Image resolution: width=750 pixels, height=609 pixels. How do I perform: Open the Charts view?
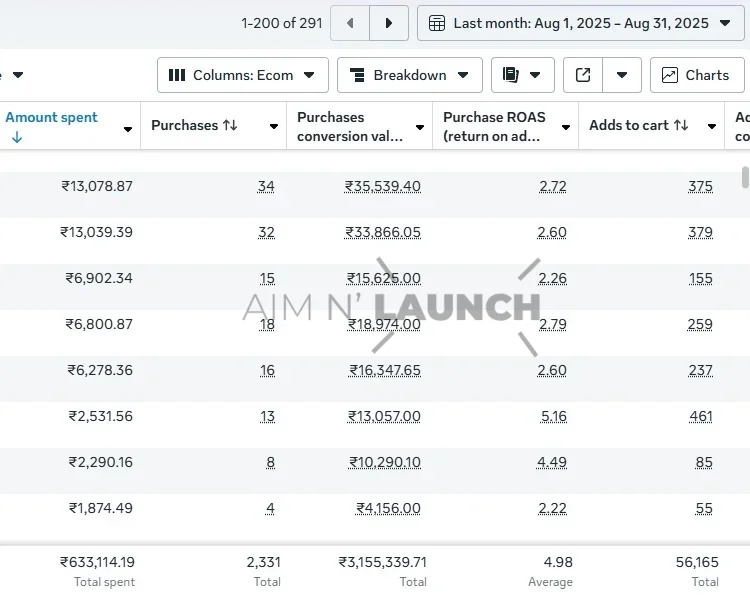pos(696,75)
